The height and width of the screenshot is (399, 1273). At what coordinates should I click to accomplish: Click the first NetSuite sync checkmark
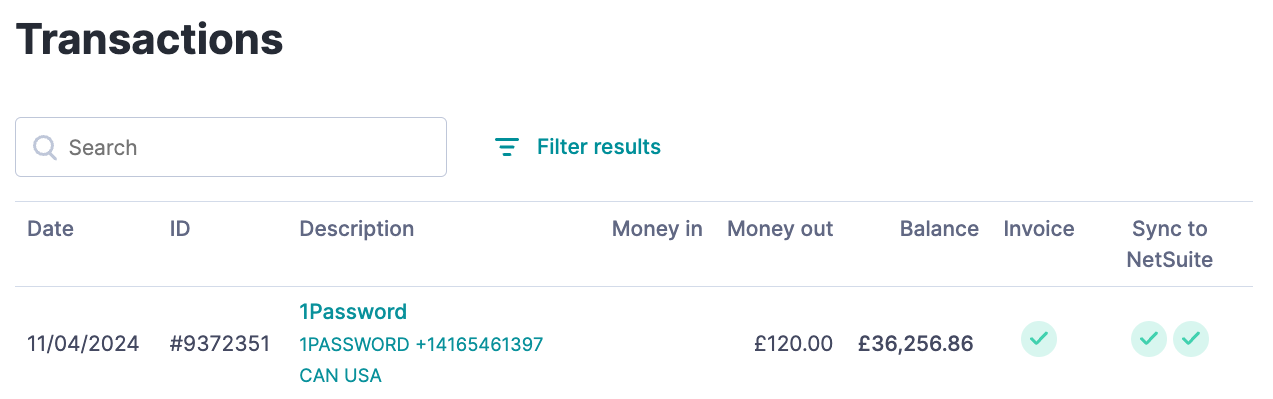[x=1149, y=339]
